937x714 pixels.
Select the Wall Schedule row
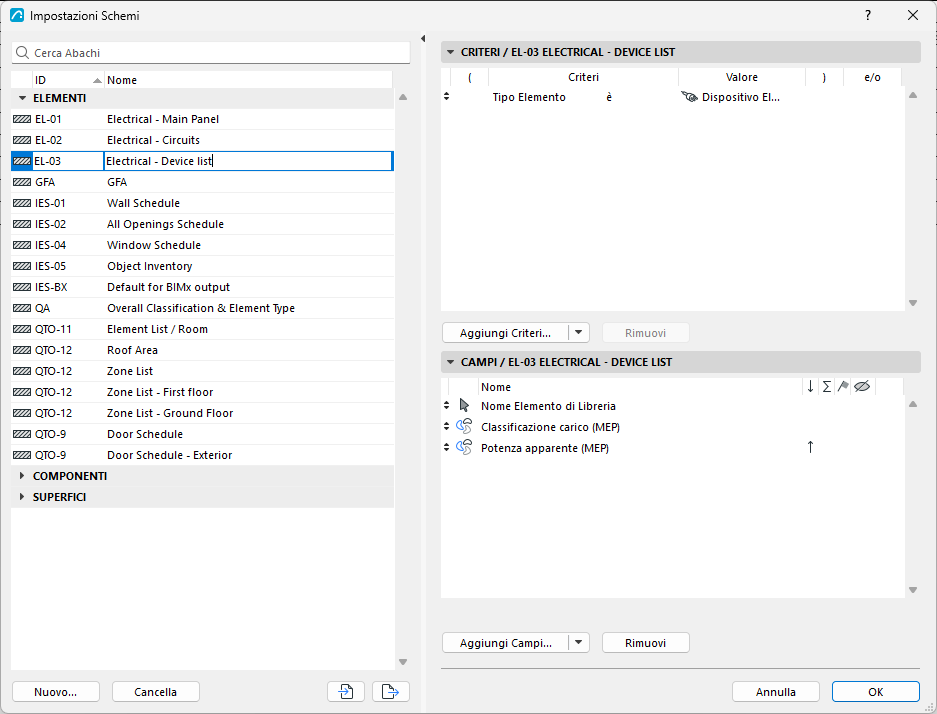tap(203, 203)
